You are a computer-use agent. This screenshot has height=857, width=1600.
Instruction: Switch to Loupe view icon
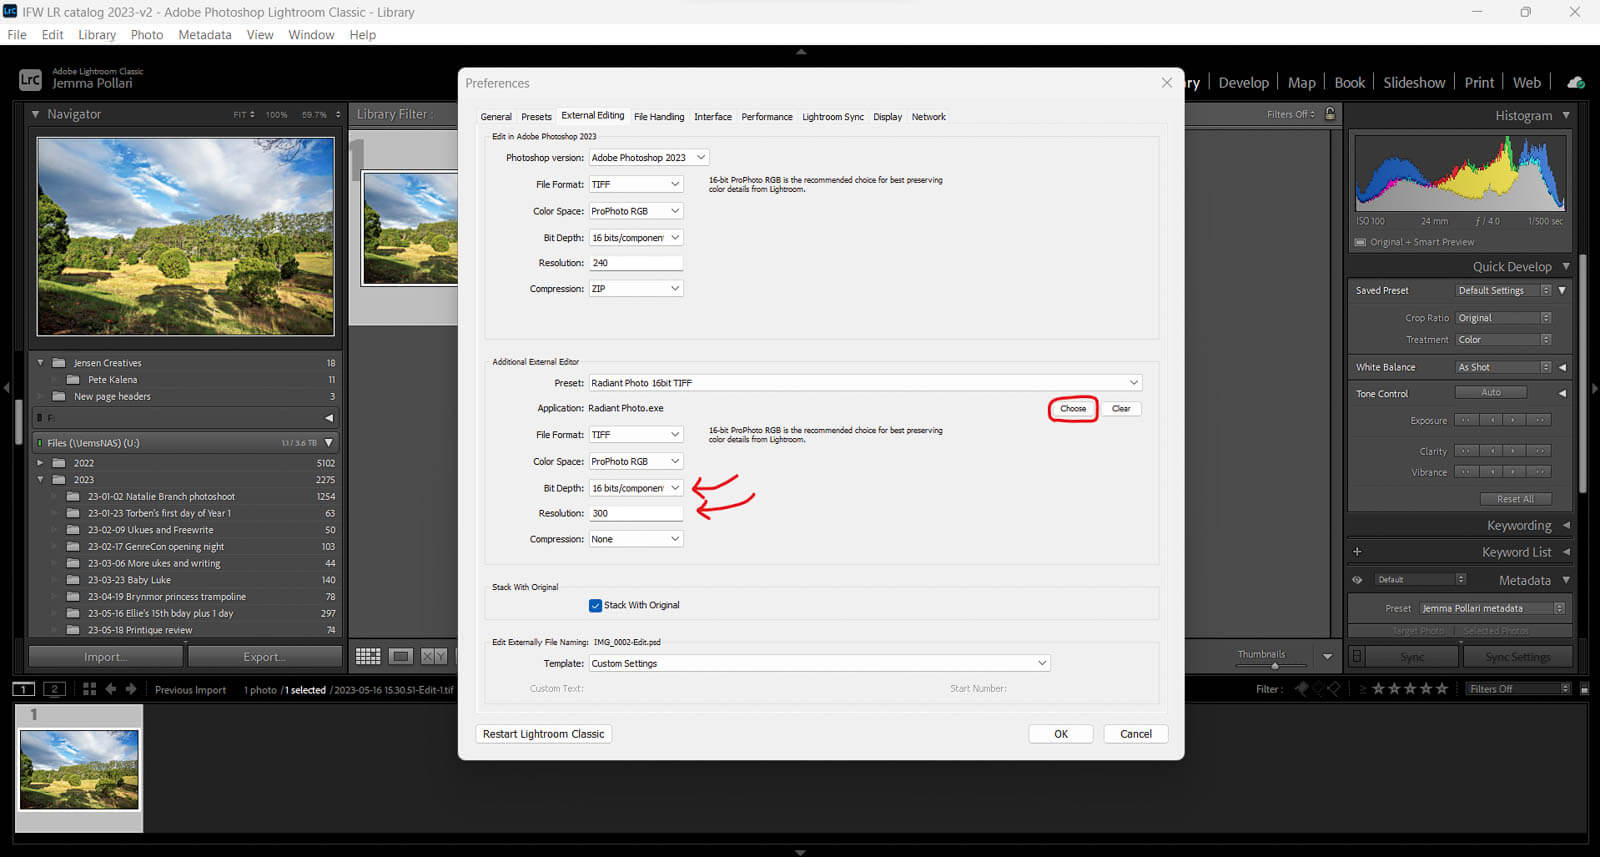coord(401,656)
